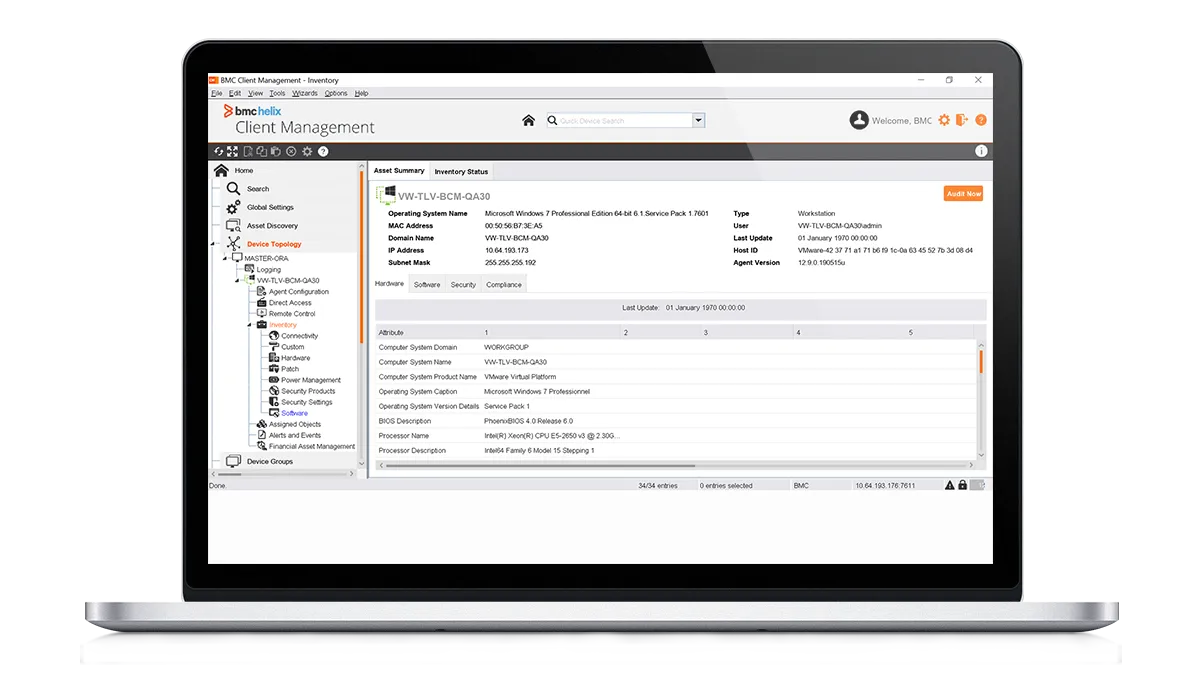Click the orange help circle icon
Screen dimensions: 1200x690
pyautogui.click(x=981, y=120)
